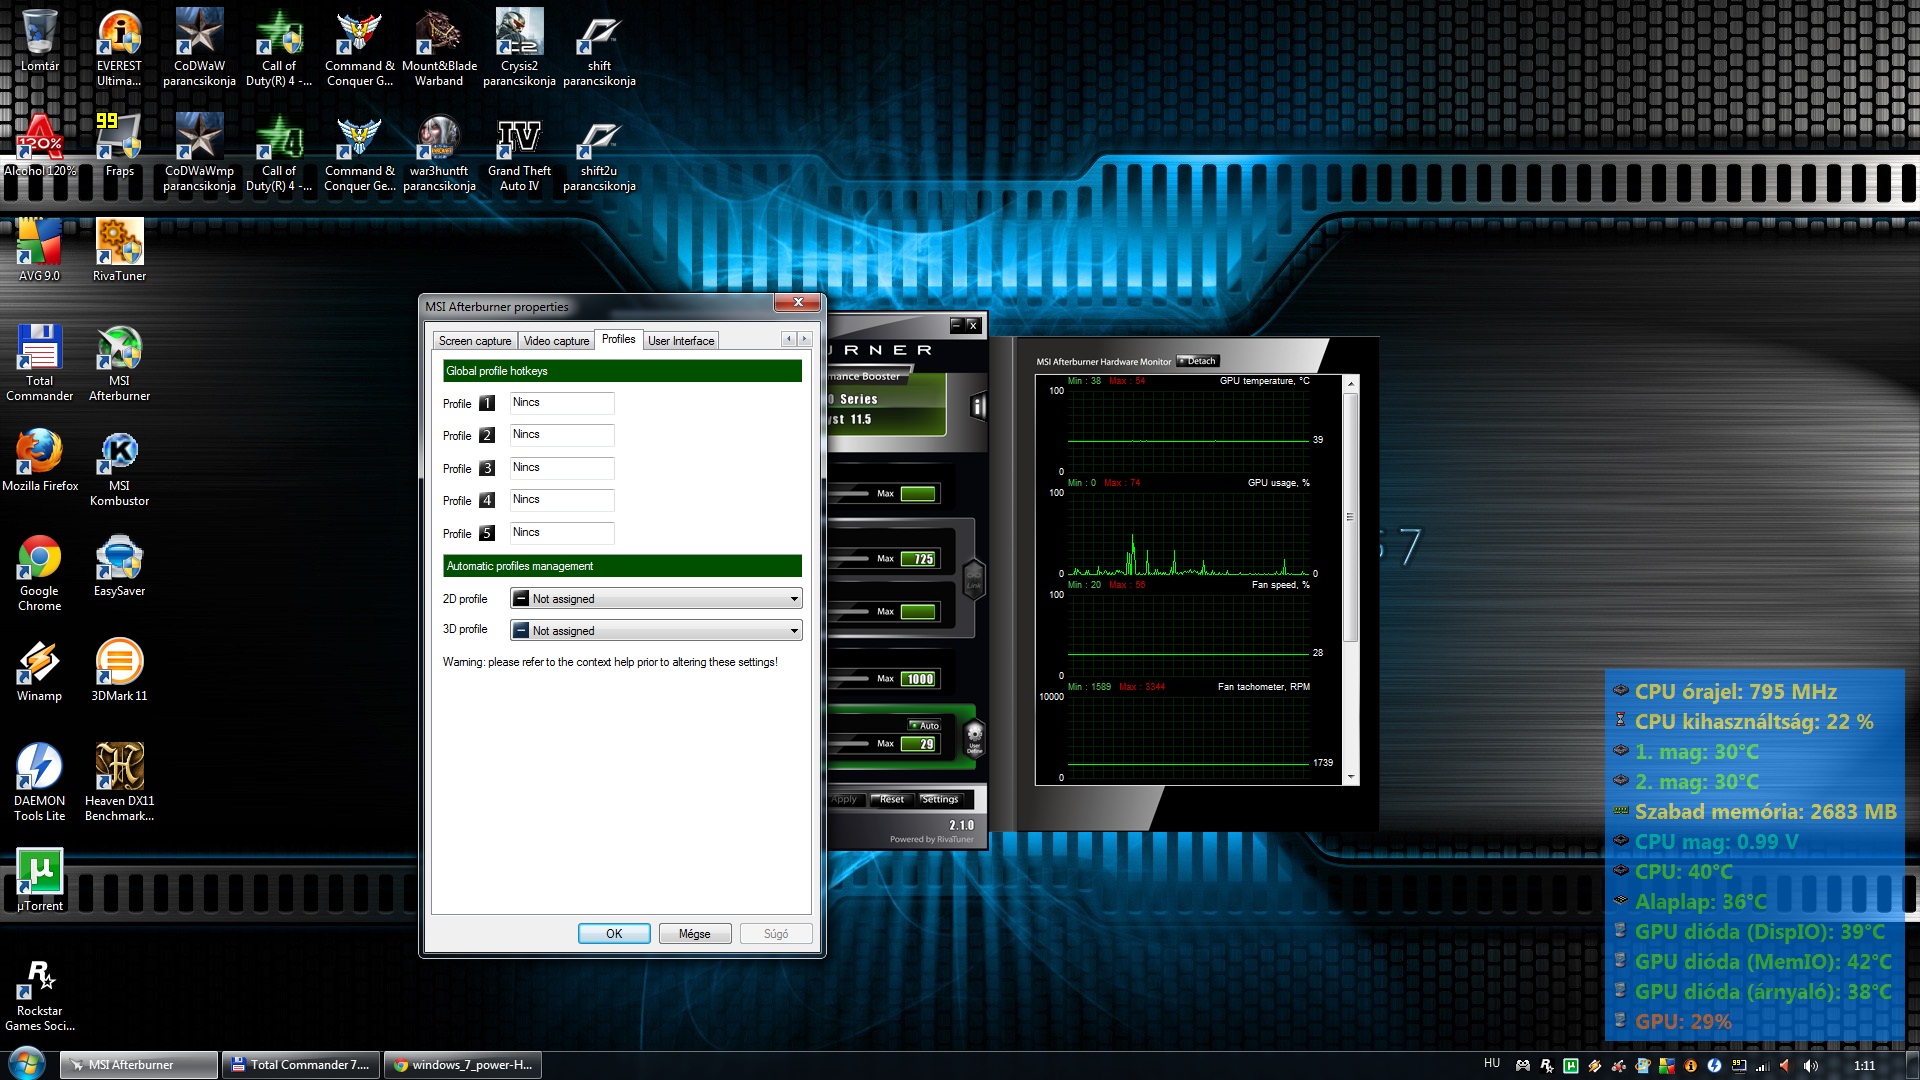This screenshot has height=1080, width=1920.
Task: Detach the Hardware Monitor panel
Action: pyautogui.click(x=1198, y=361)
